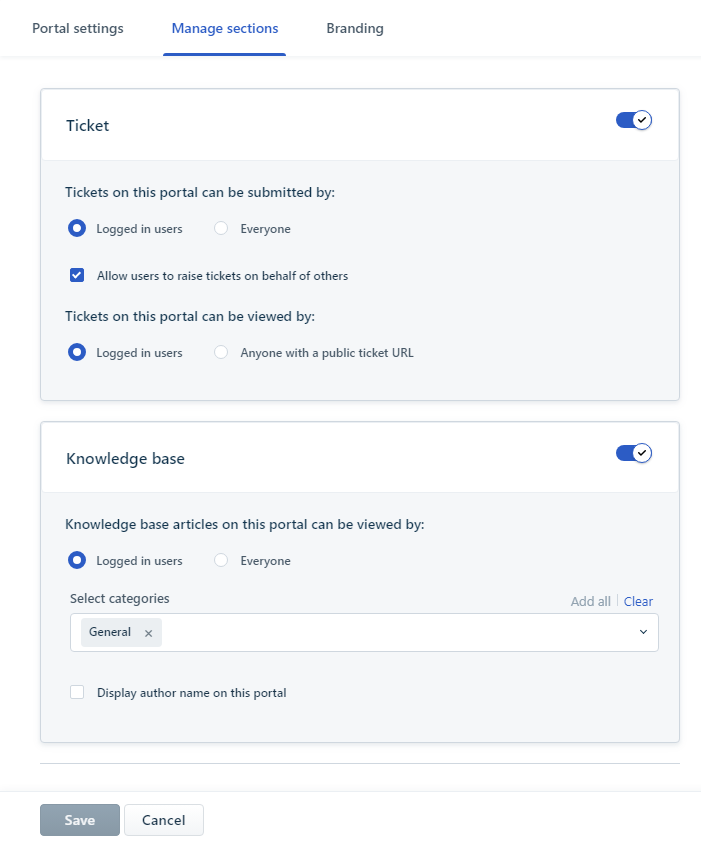Select Logged in users for knowledge base

click(77, 561)
